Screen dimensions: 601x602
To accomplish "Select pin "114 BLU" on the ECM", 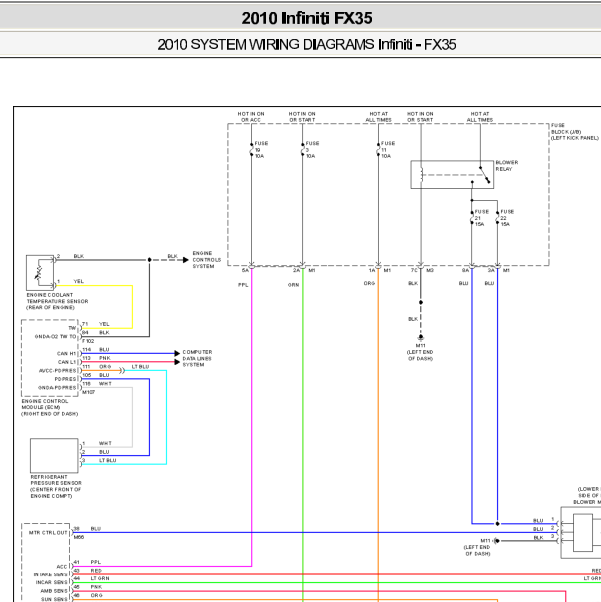I will point(96,349).
